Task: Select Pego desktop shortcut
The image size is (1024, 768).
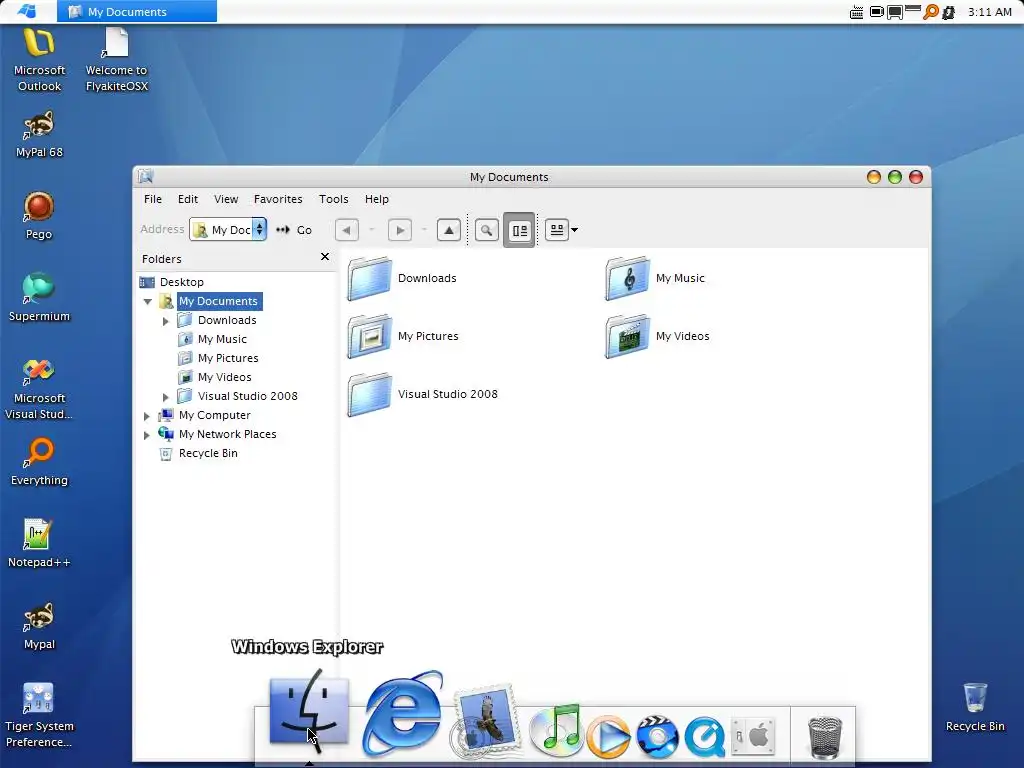Action: pyautogui.click(x=39, y=216)
